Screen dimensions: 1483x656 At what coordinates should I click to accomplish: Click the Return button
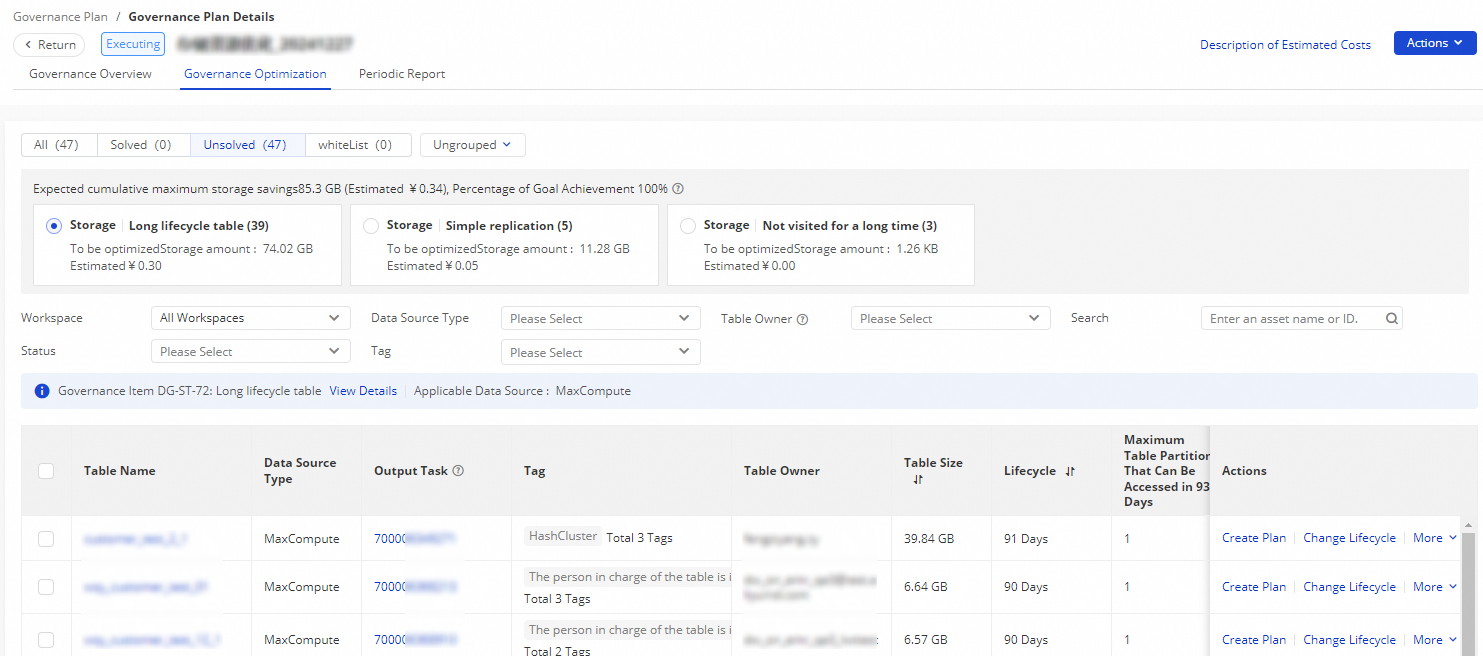pos(49,44)
